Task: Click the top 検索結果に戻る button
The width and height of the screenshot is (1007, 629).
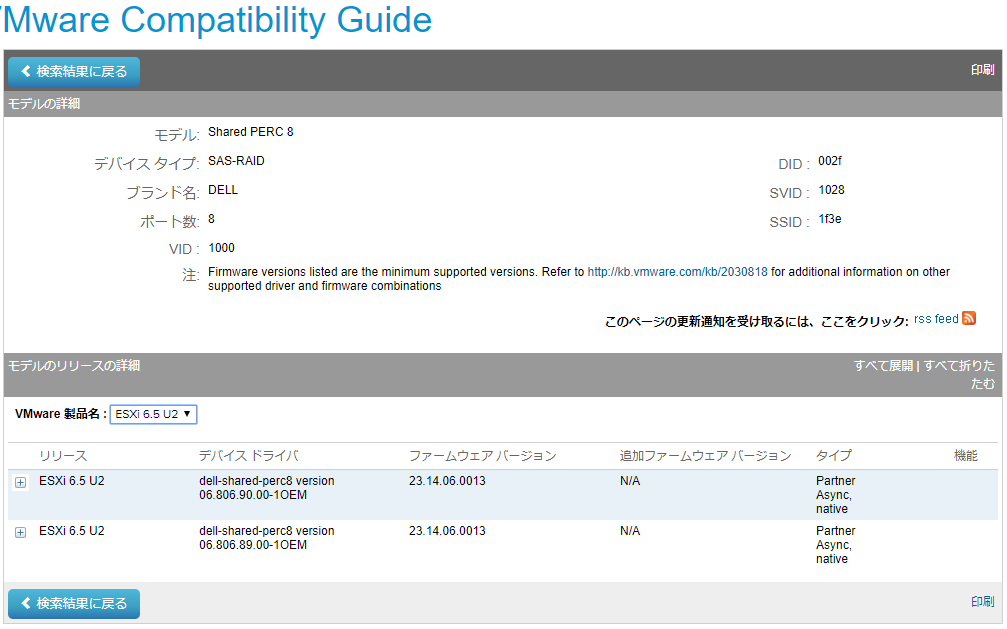Action: (x=74, y=71)
